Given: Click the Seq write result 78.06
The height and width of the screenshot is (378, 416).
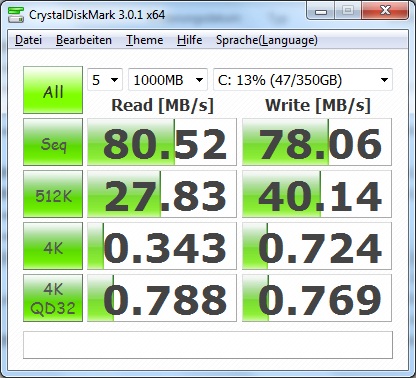Looking at the screenshot, I should (x=317, y=142).
